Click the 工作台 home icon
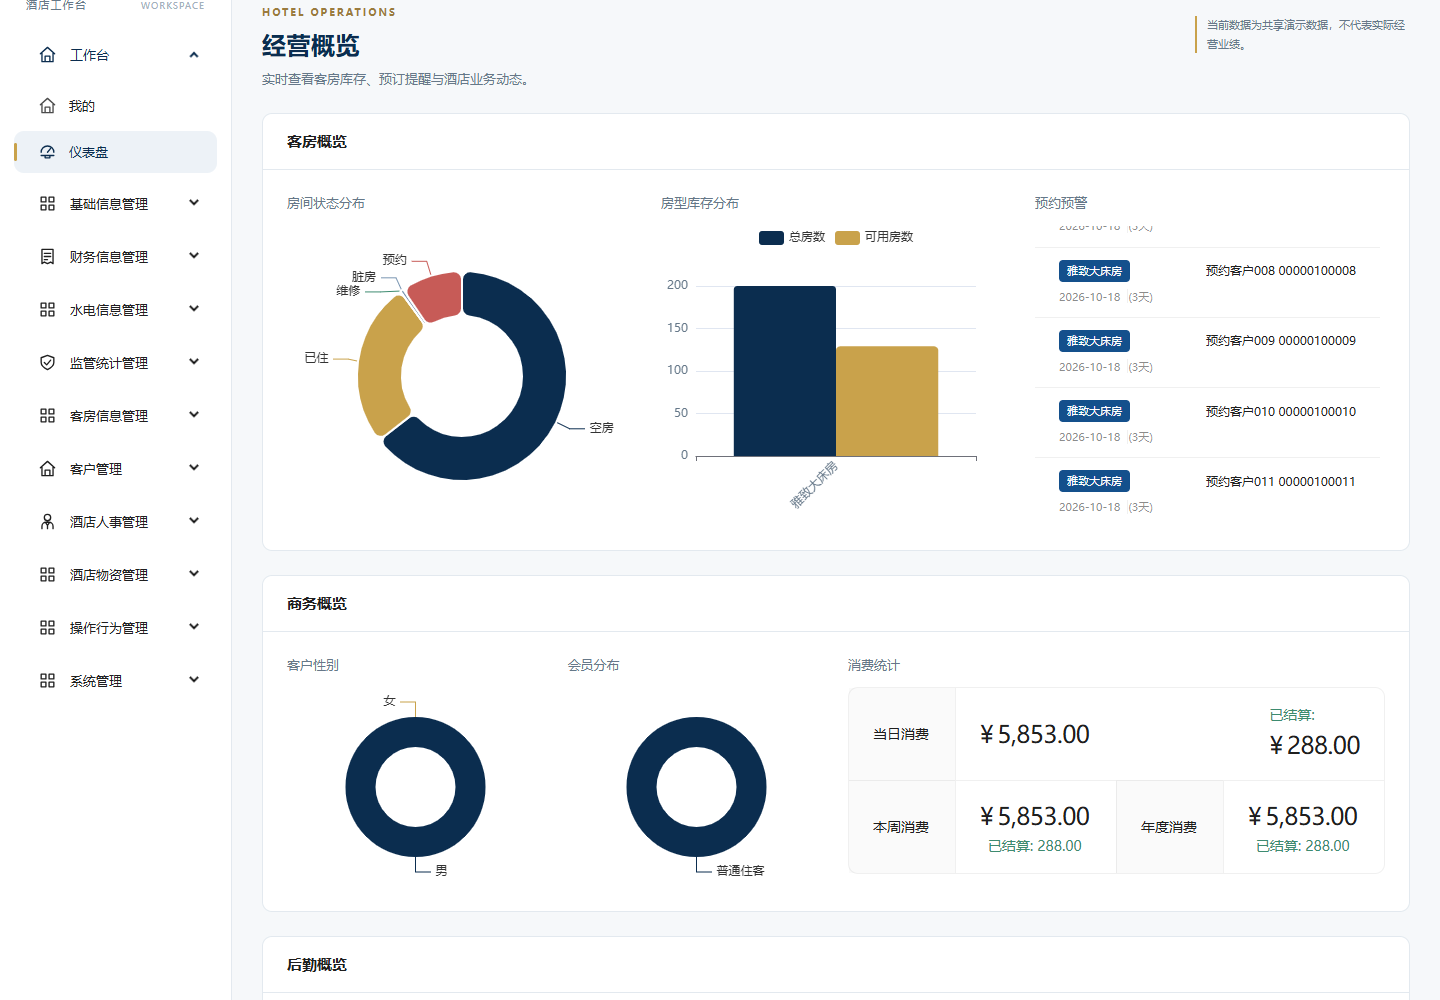The image size is (1440, 1000). pyautogui.click(x=47, y=55)
